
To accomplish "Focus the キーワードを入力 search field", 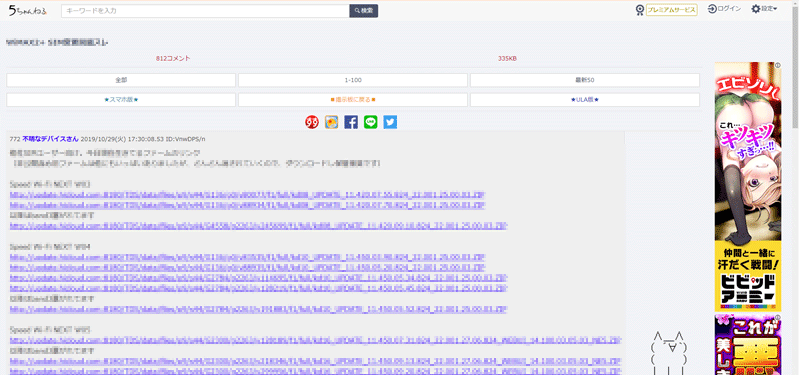I will point(205,11).
